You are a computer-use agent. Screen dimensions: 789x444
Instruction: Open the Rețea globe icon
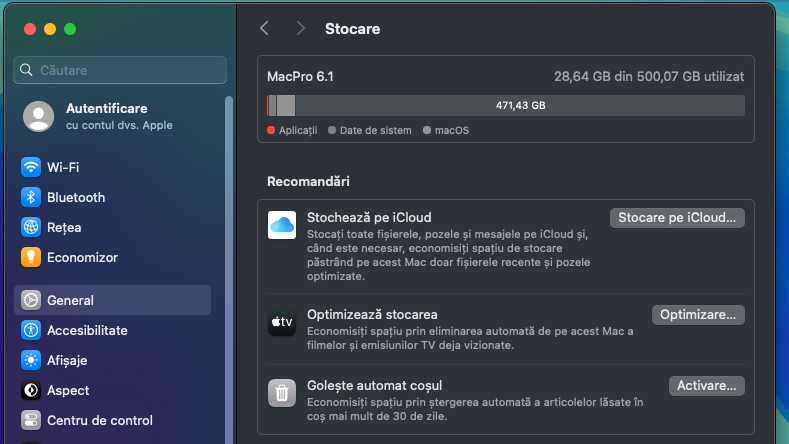[31, 227]
